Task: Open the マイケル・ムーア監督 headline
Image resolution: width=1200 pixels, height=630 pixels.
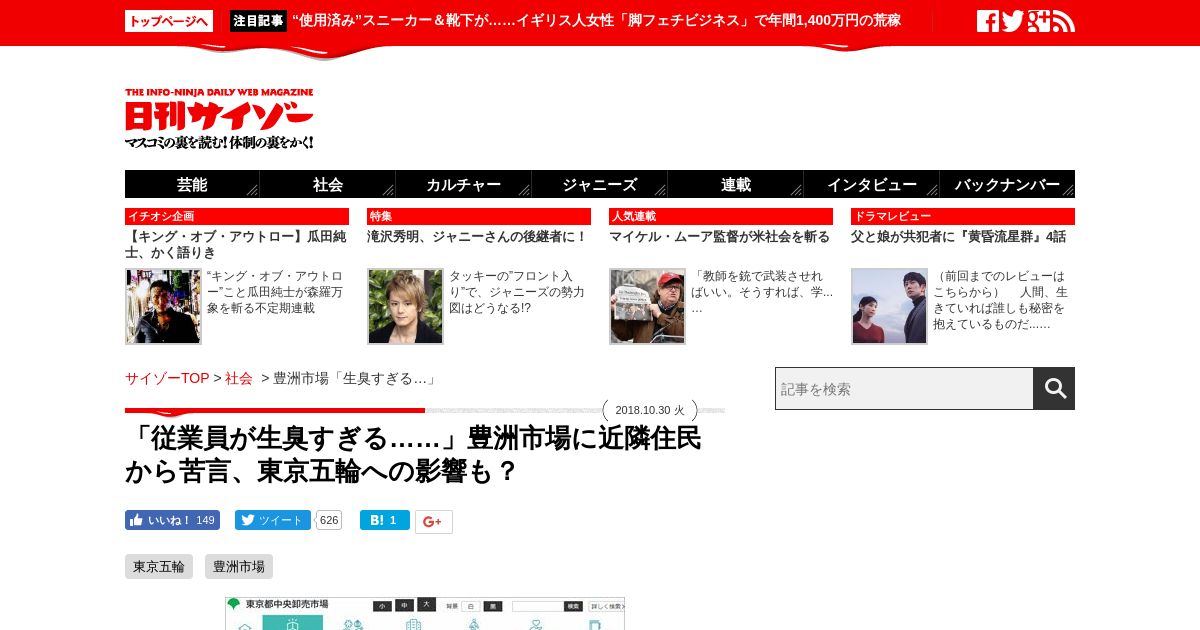Action: click(x=720, y=237)
